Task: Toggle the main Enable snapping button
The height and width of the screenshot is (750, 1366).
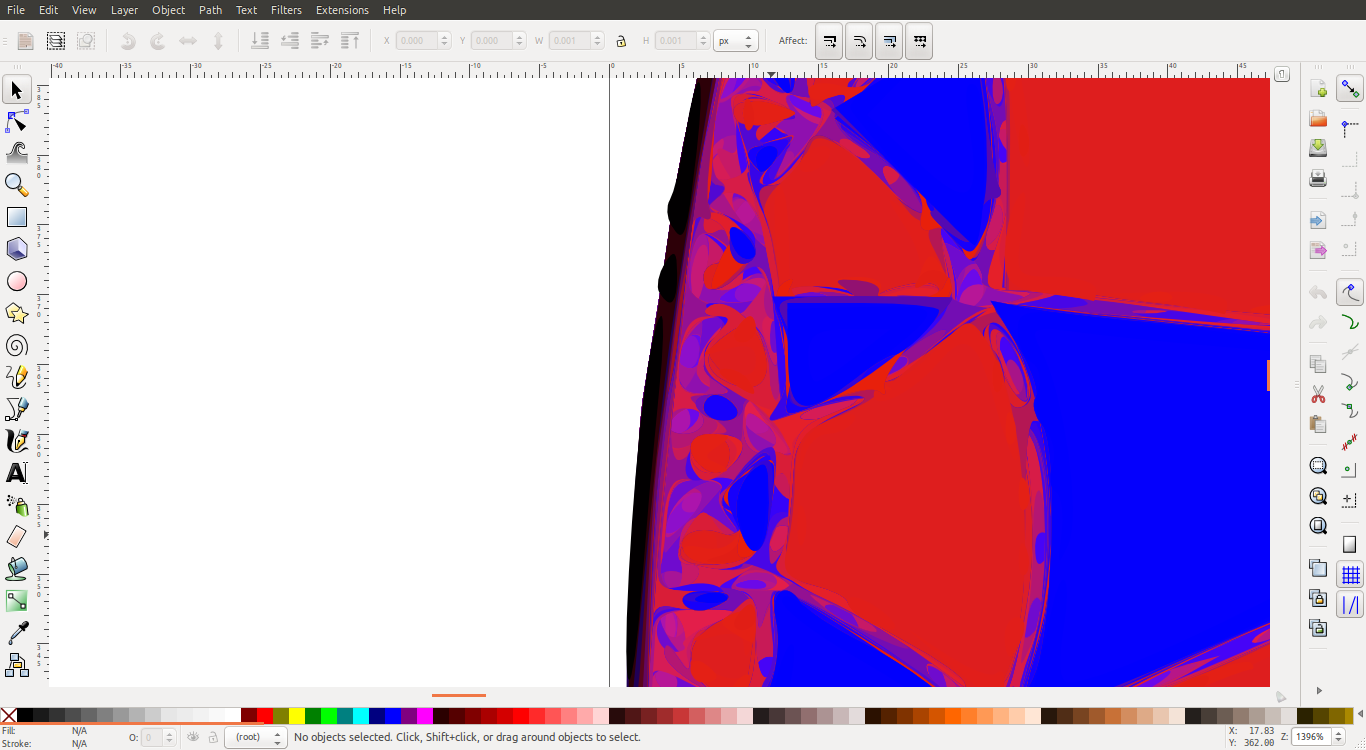Action: [1350, 89]
